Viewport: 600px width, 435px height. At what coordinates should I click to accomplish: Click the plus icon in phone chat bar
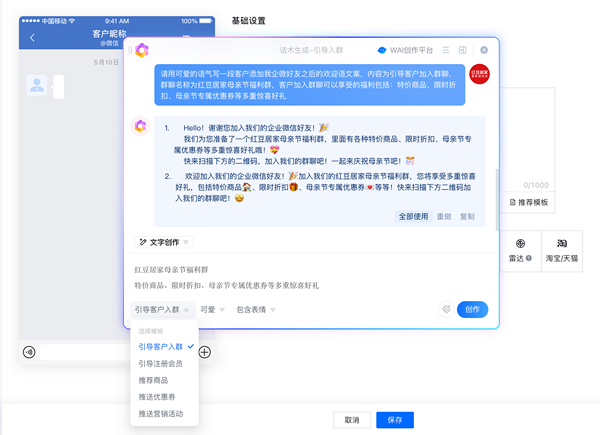coord(204,352)
